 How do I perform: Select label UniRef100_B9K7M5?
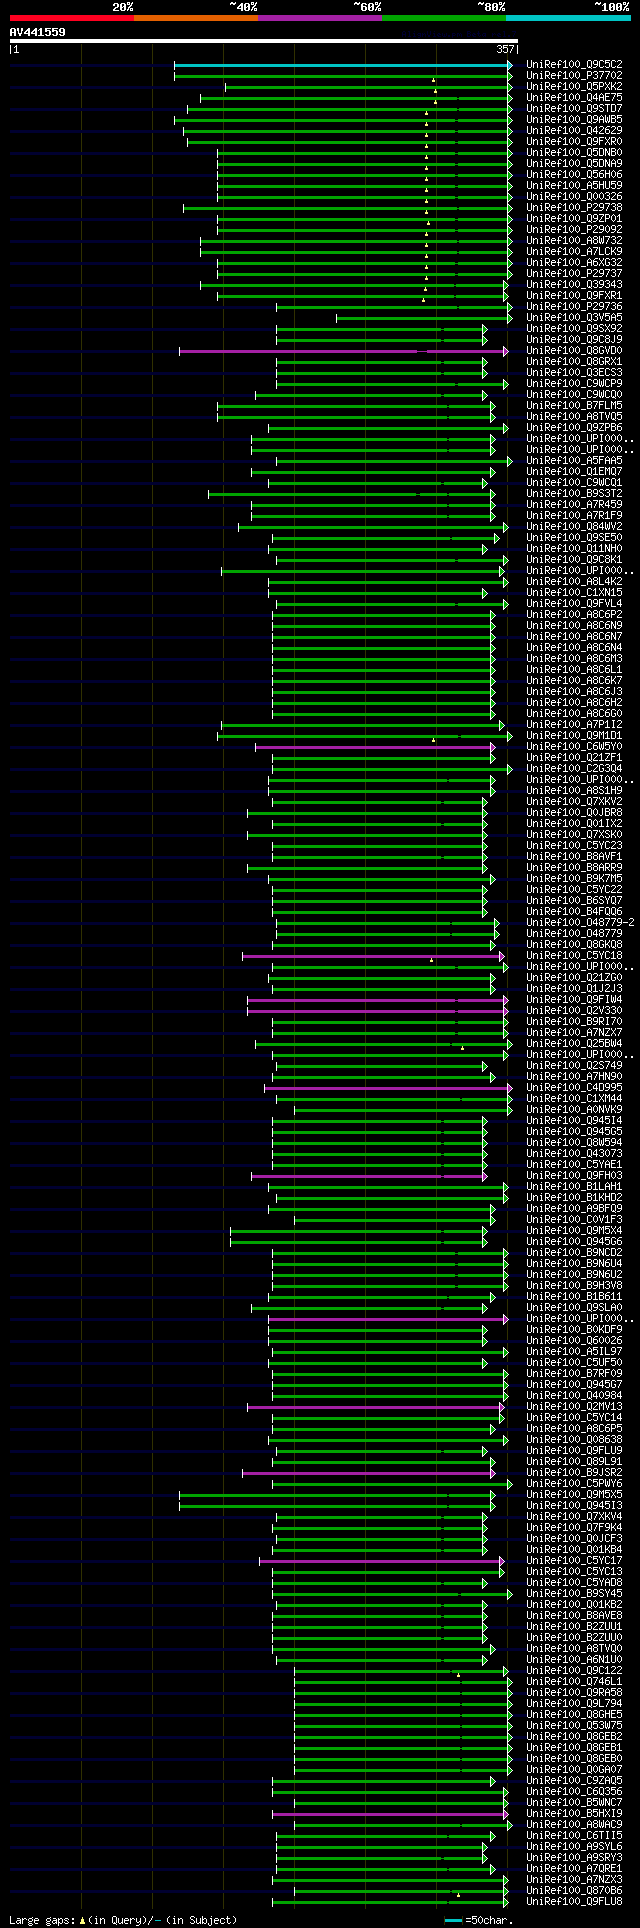pyautogui.click(x=574, y=879)
